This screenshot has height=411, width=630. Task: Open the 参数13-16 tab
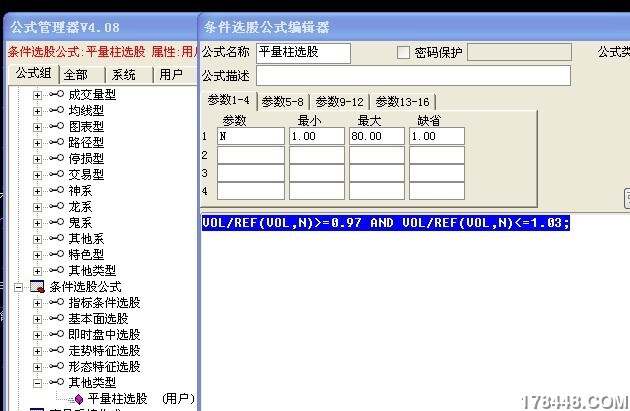(x=403, y=102)
